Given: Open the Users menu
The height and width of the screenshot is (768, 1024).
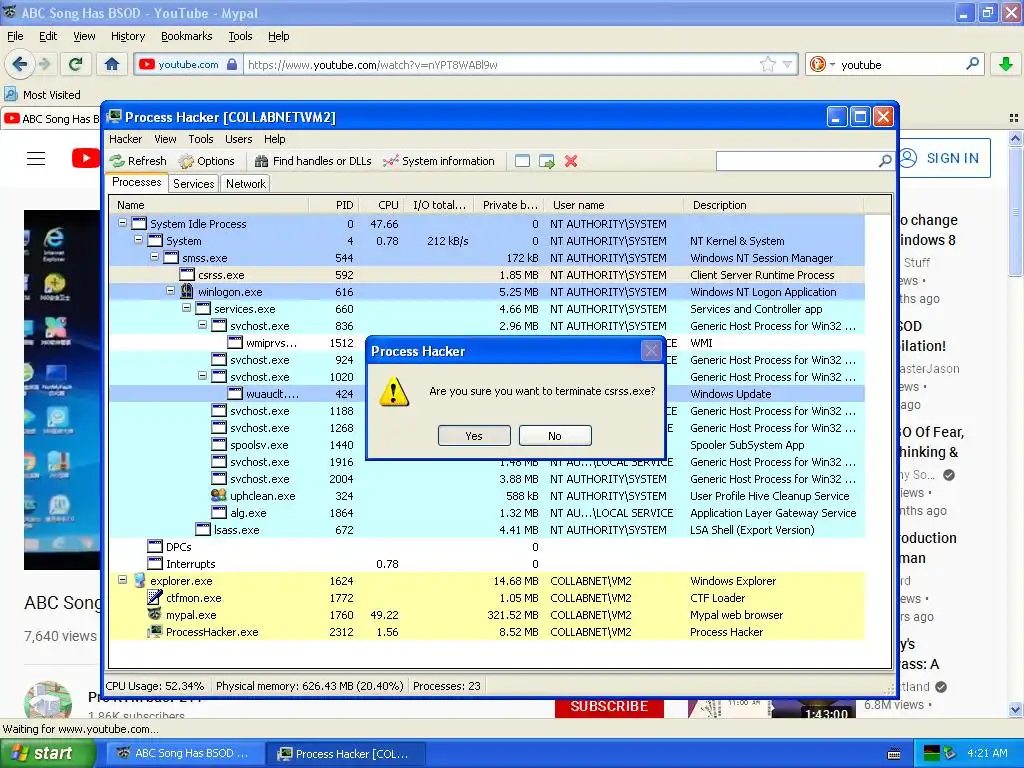Looking at the screenshot, I should pos(238,139).
